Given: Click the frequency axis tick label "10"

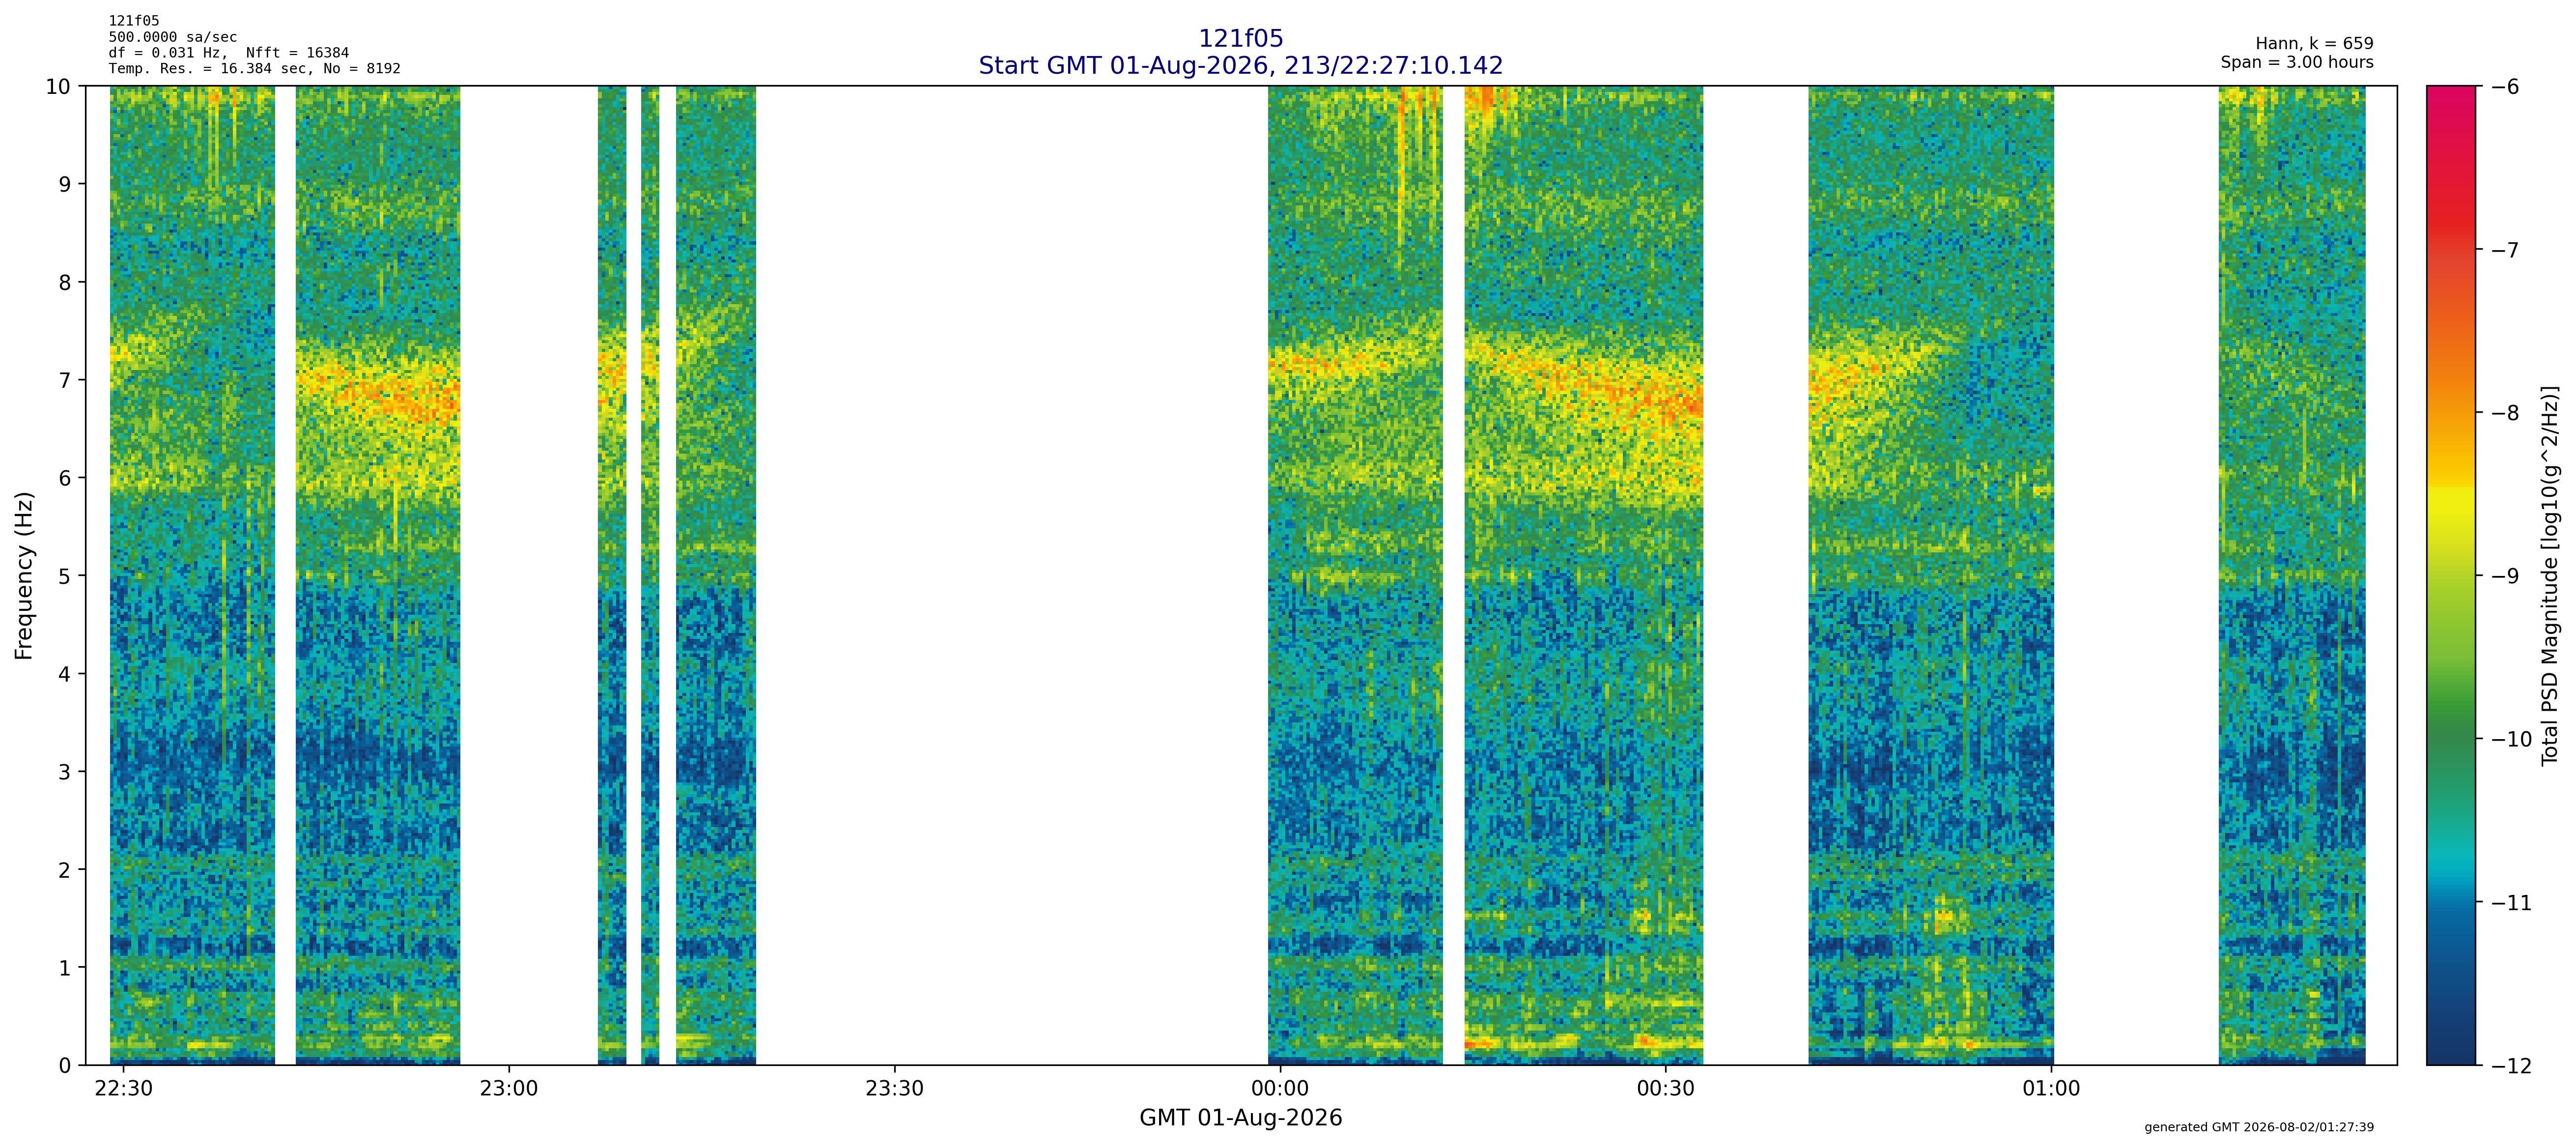Looking at the screenshot, I should (59, 87).
